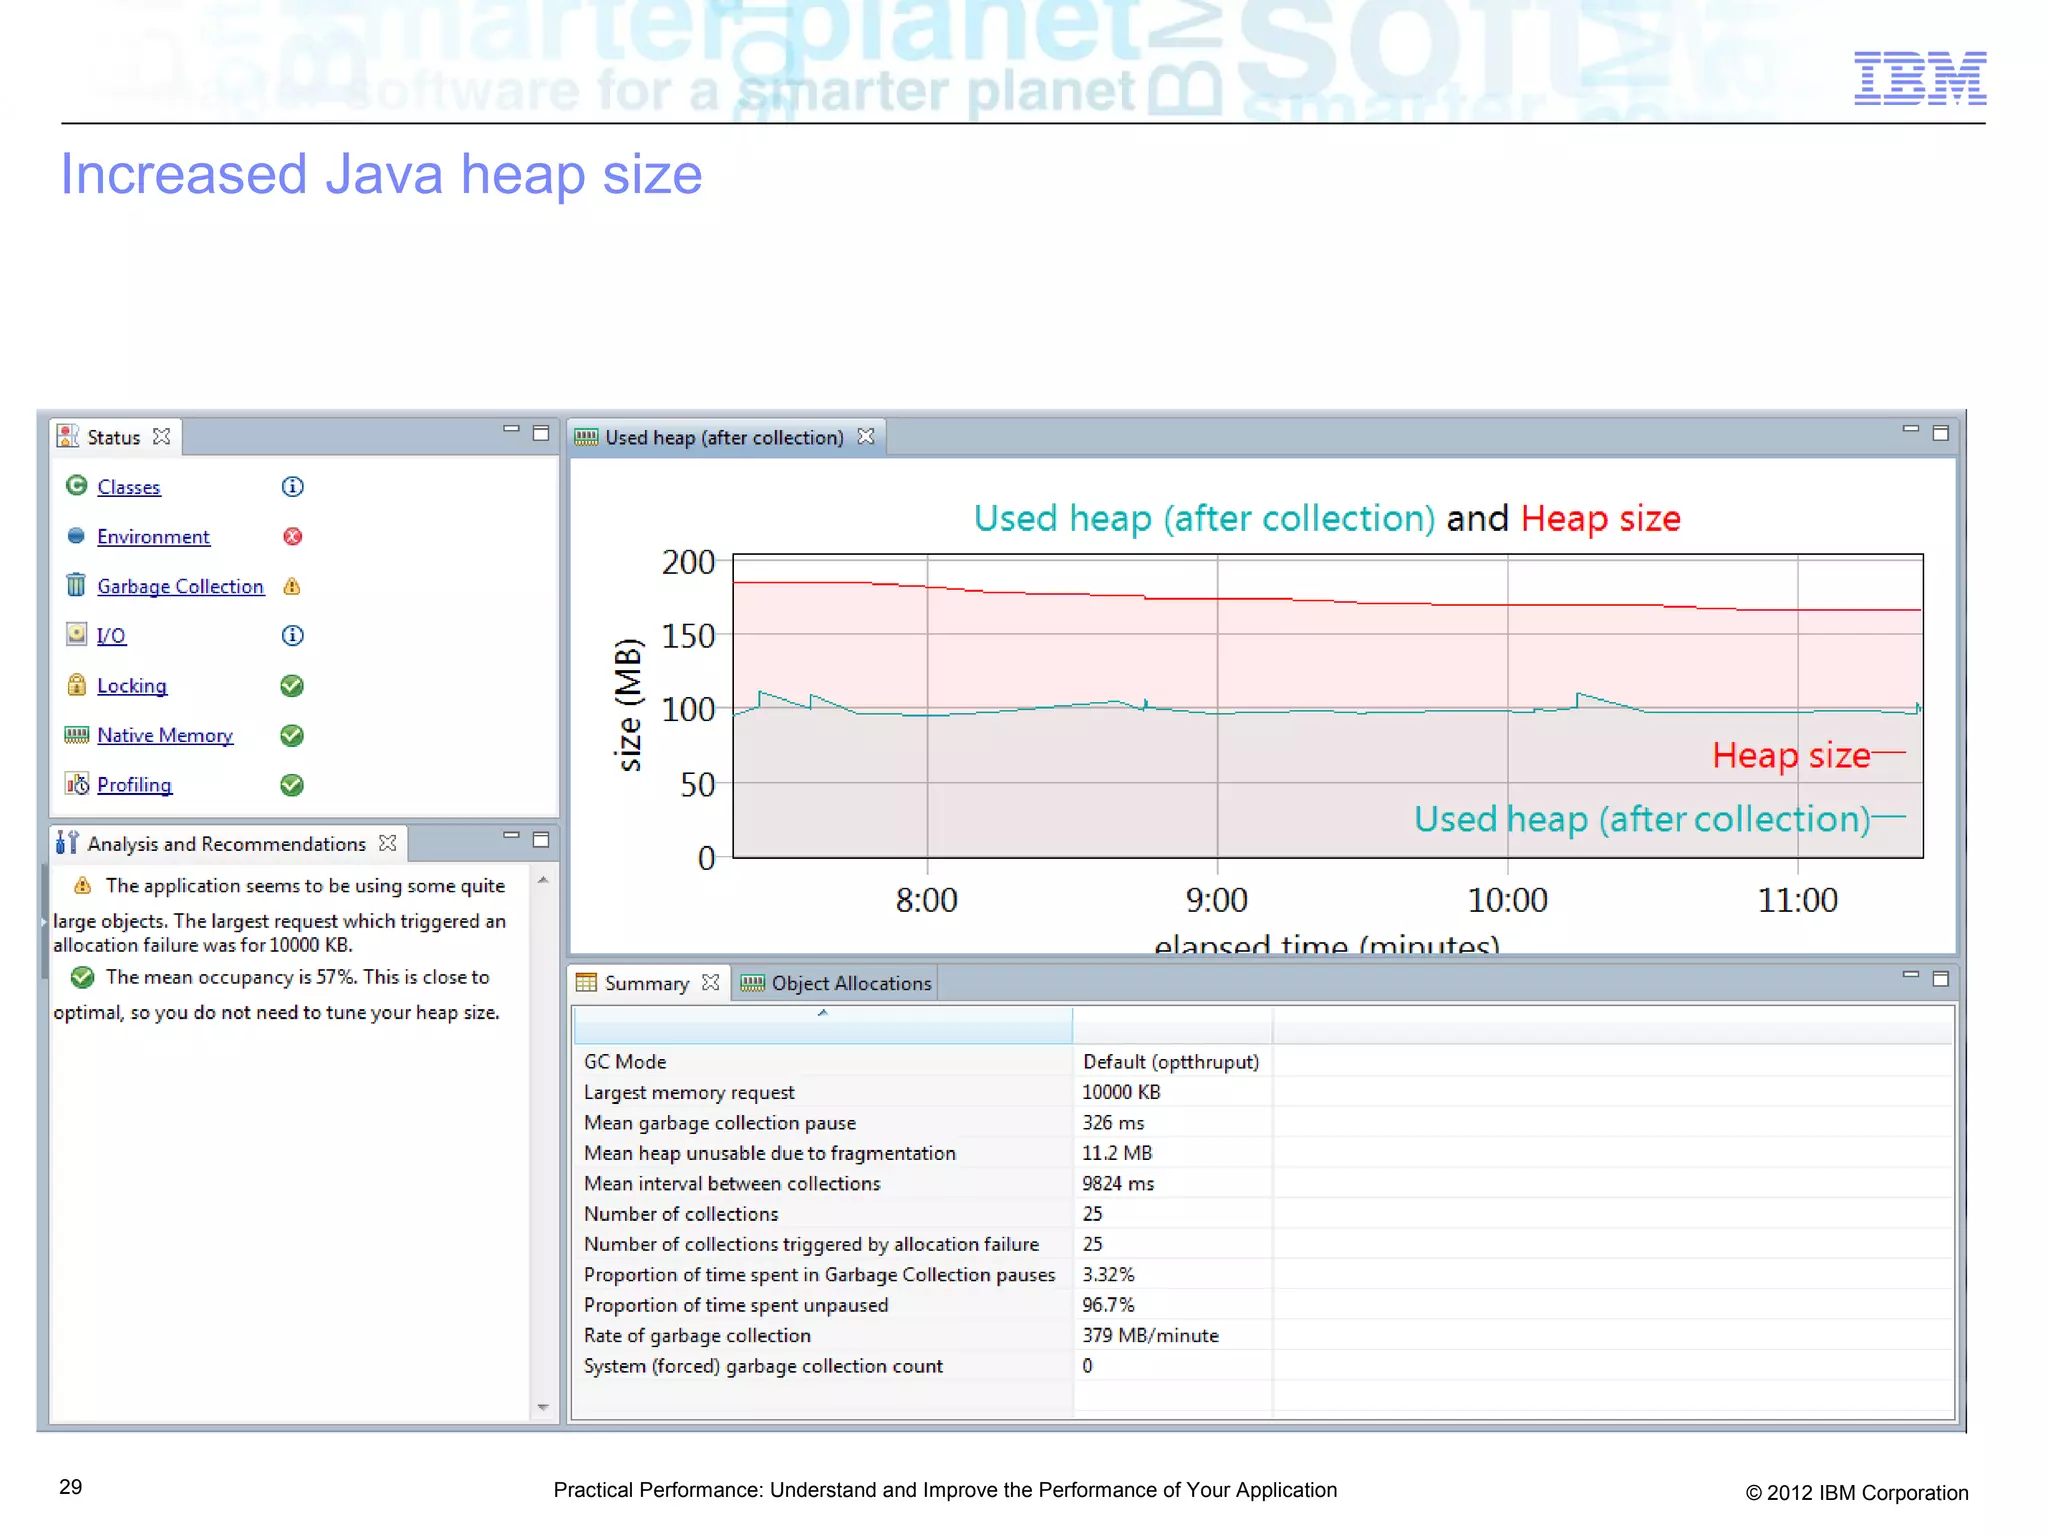Click the Used heap (after collection) legend entry
The width and height of the screenshot is (2048, 1535).
pyautogui.click(x=1659, y=819)
